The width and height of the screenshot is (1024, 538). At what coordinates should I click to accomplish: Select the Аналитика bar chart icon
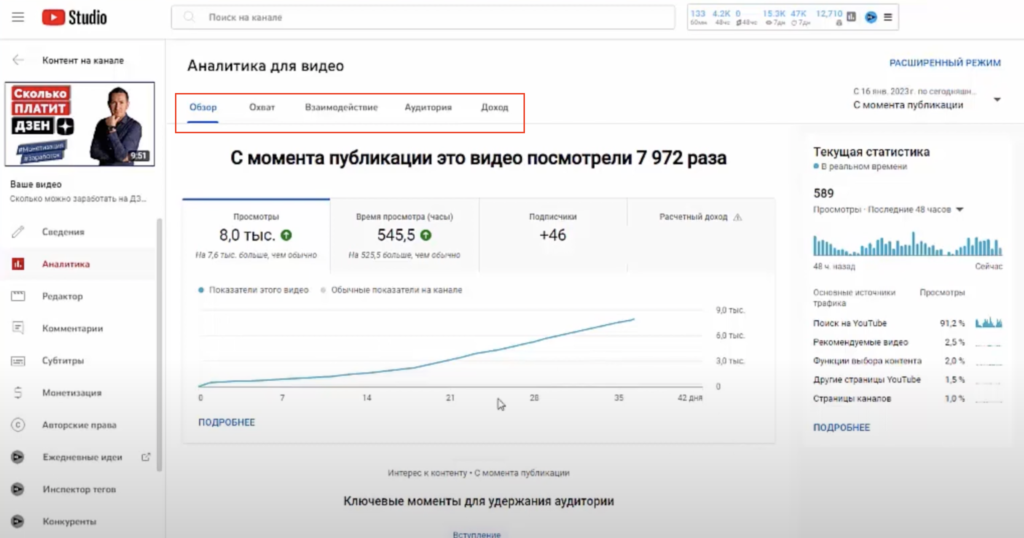click(18, 264)
